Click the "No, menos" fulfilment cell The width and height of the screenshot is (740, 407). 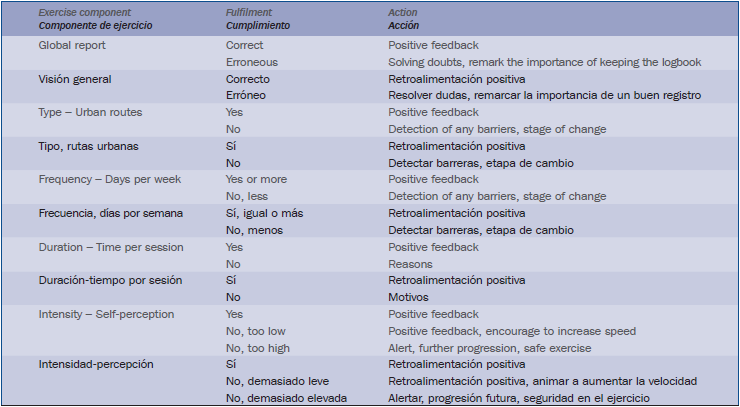pyautogui.click(x=253, y=230)
